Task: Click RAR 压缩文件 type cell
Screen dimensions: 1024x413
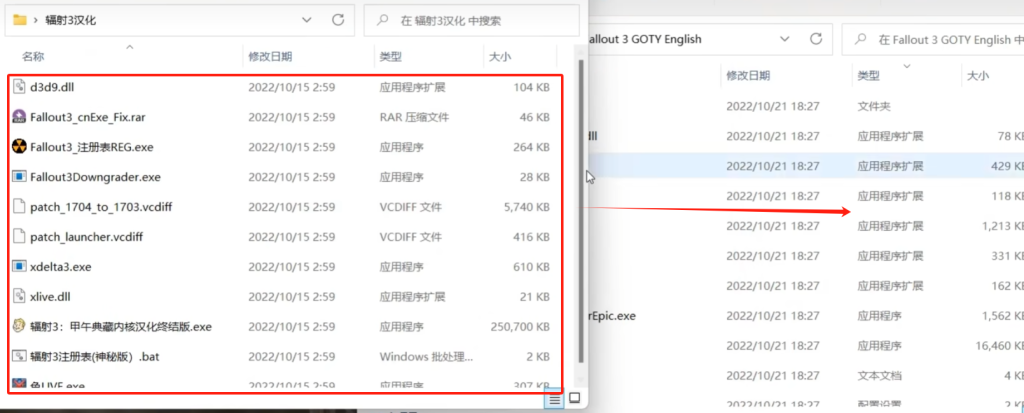Action: [x=414, y=117]
